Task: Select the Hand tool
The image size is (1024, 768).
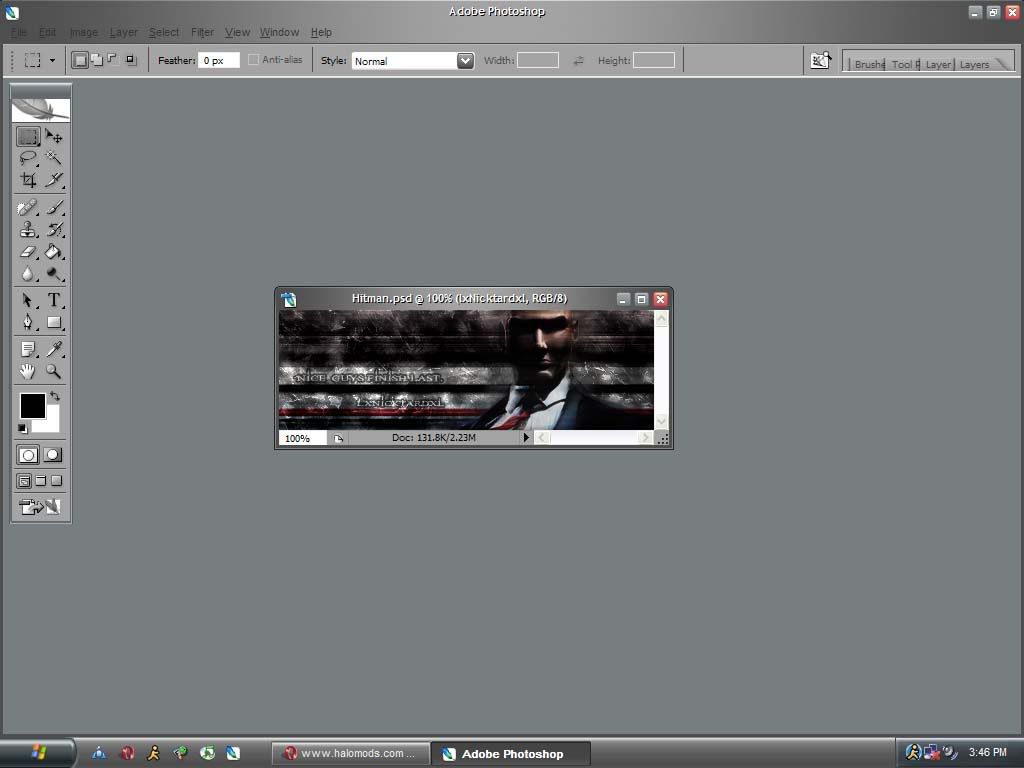Action: tap(28, 372)
